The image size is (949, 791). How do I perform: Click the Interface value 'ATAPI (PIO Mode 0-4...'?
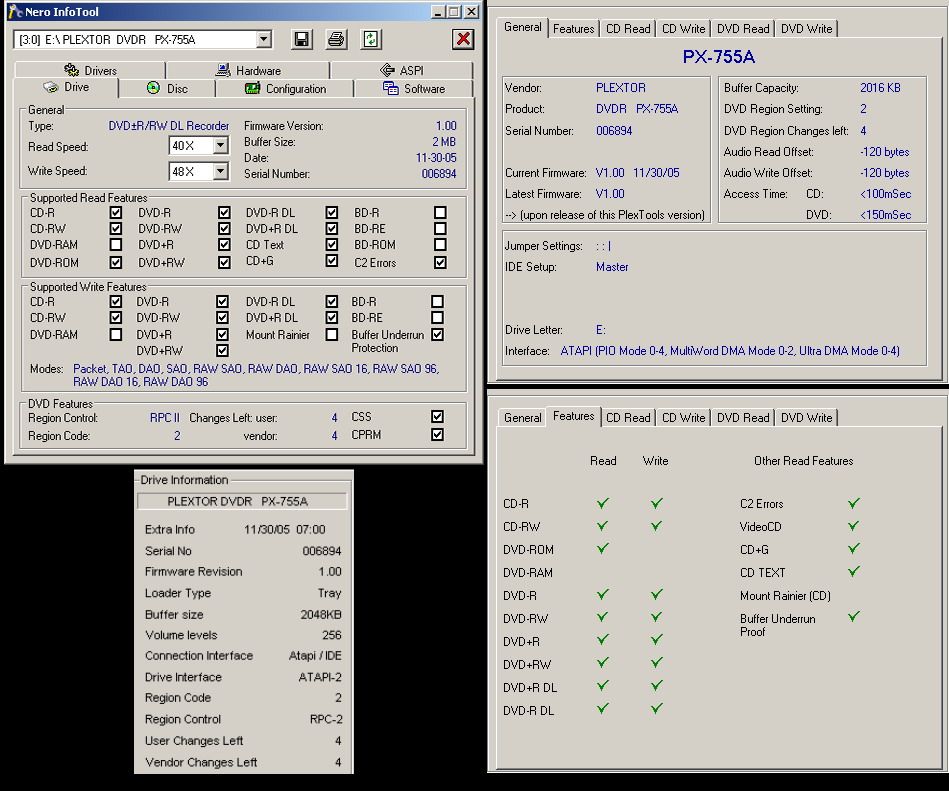730,351
